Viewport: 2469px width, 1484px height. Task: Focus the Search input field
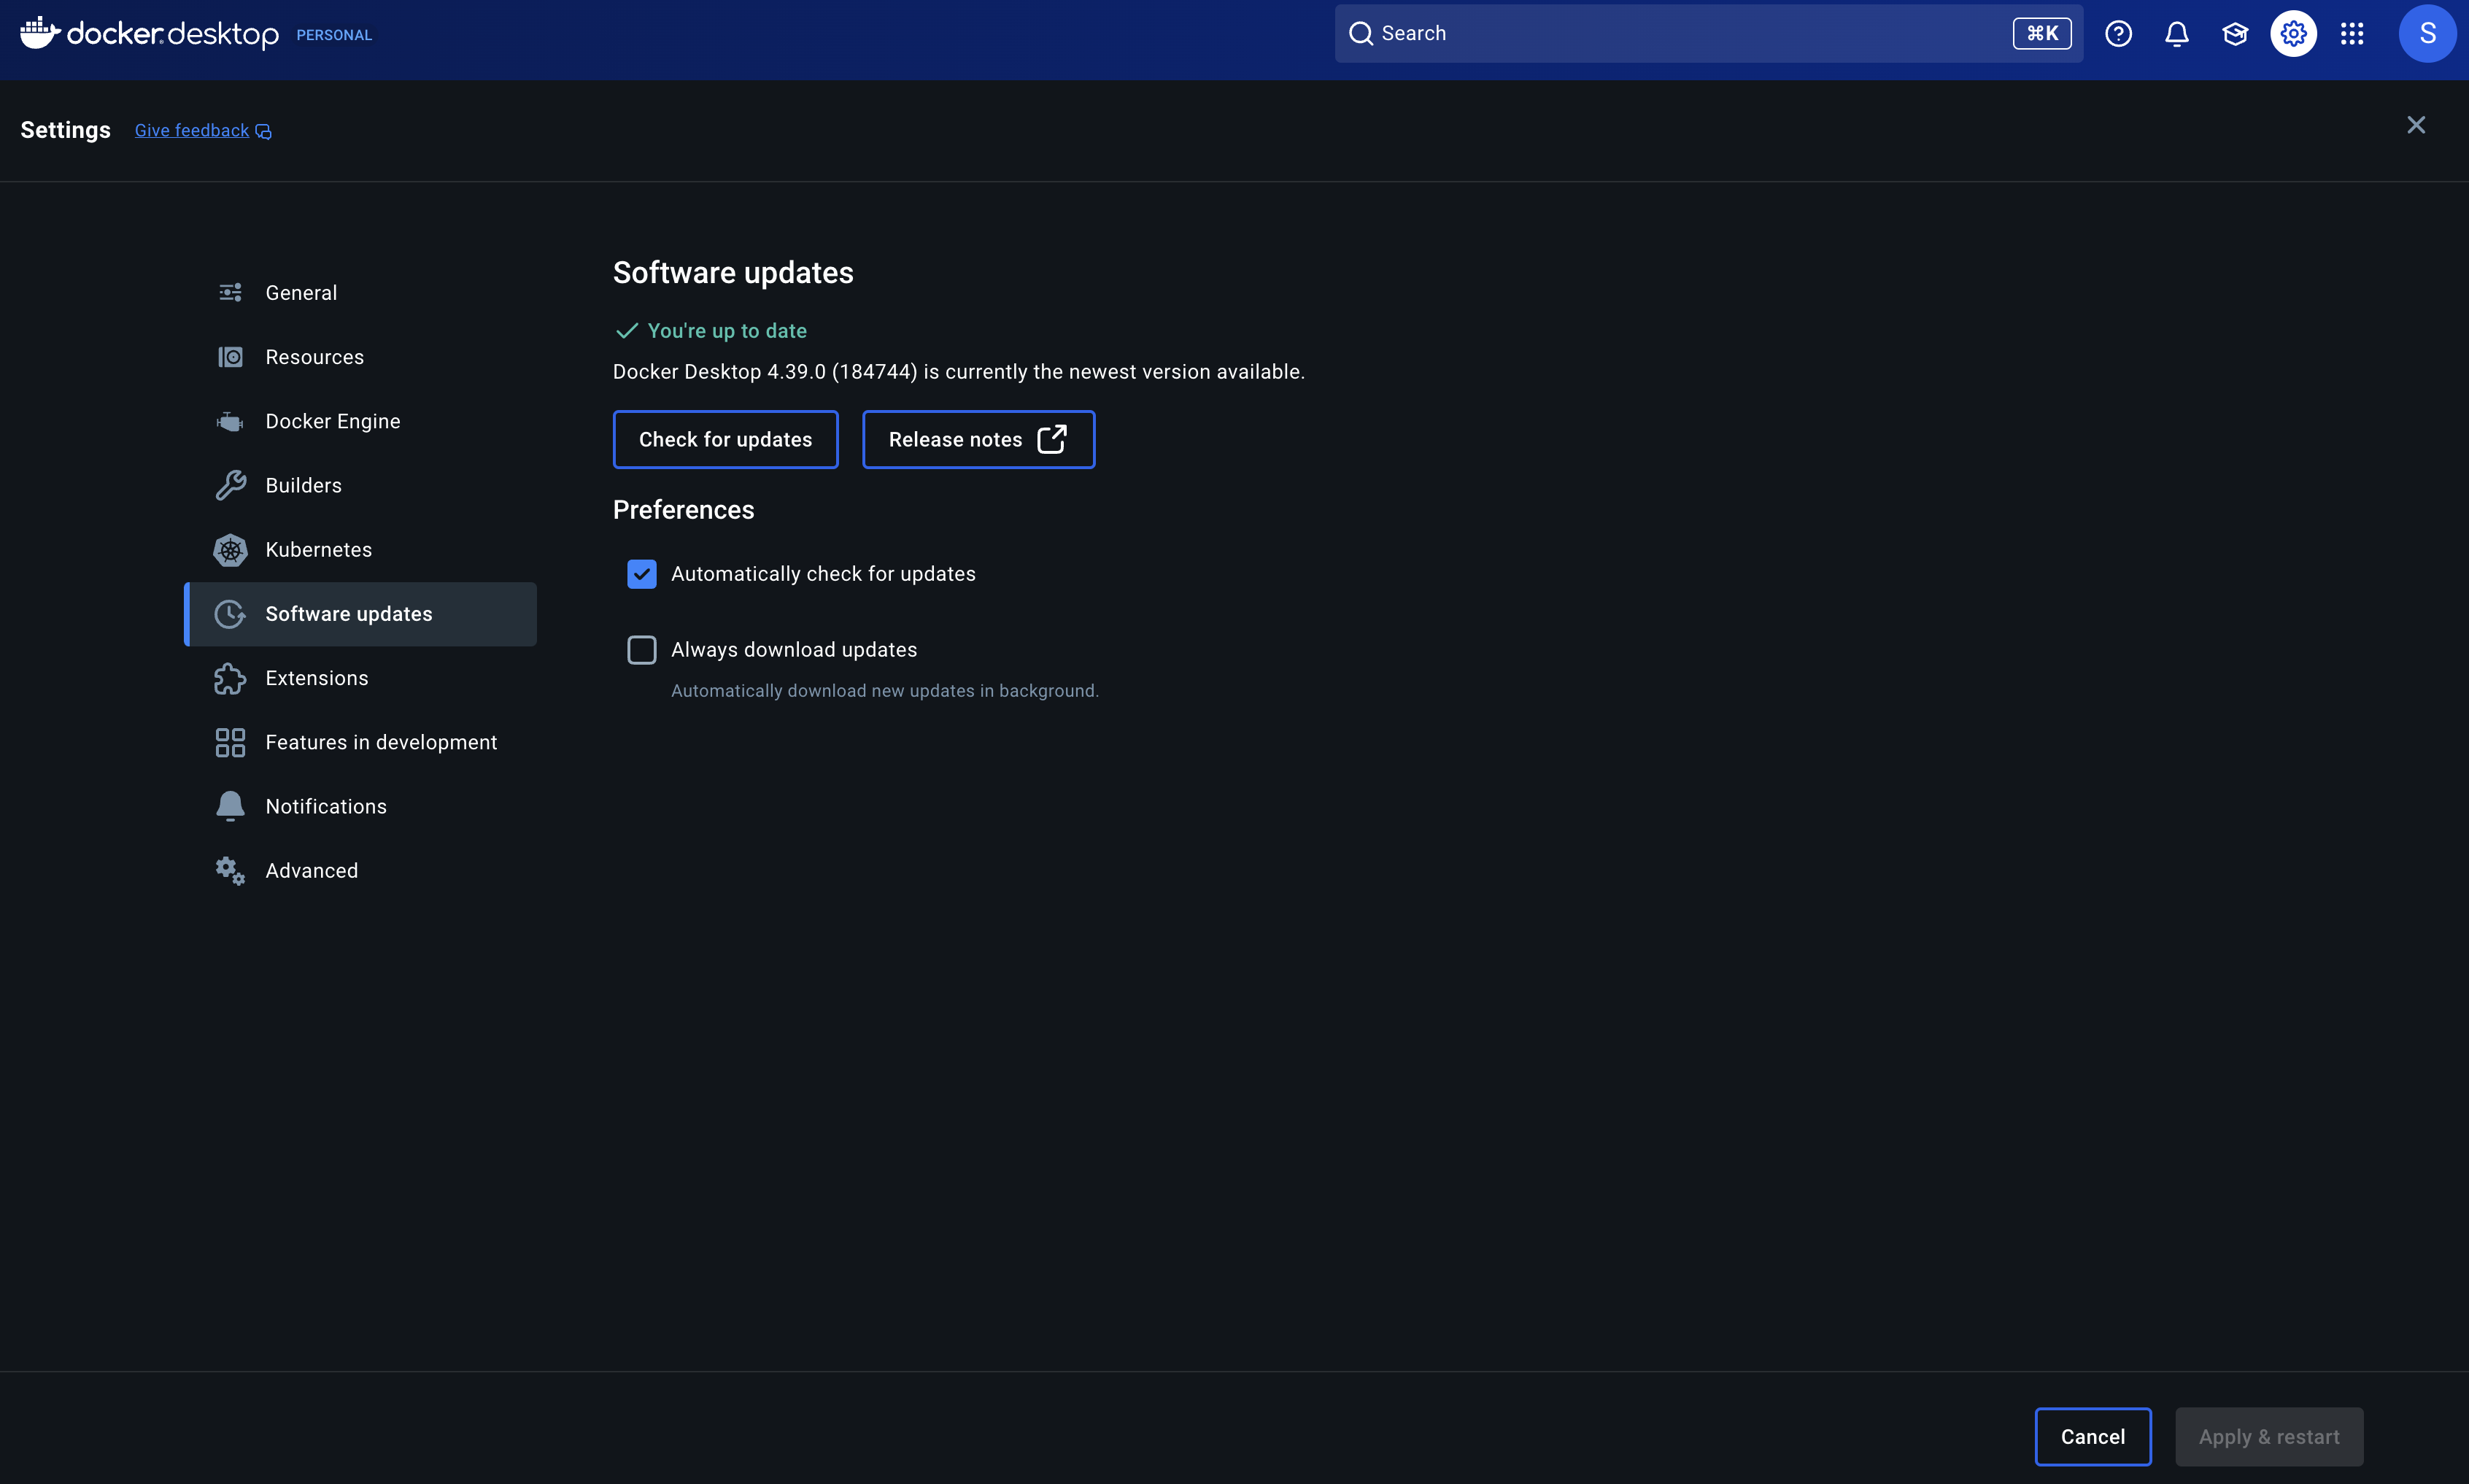1708,34
